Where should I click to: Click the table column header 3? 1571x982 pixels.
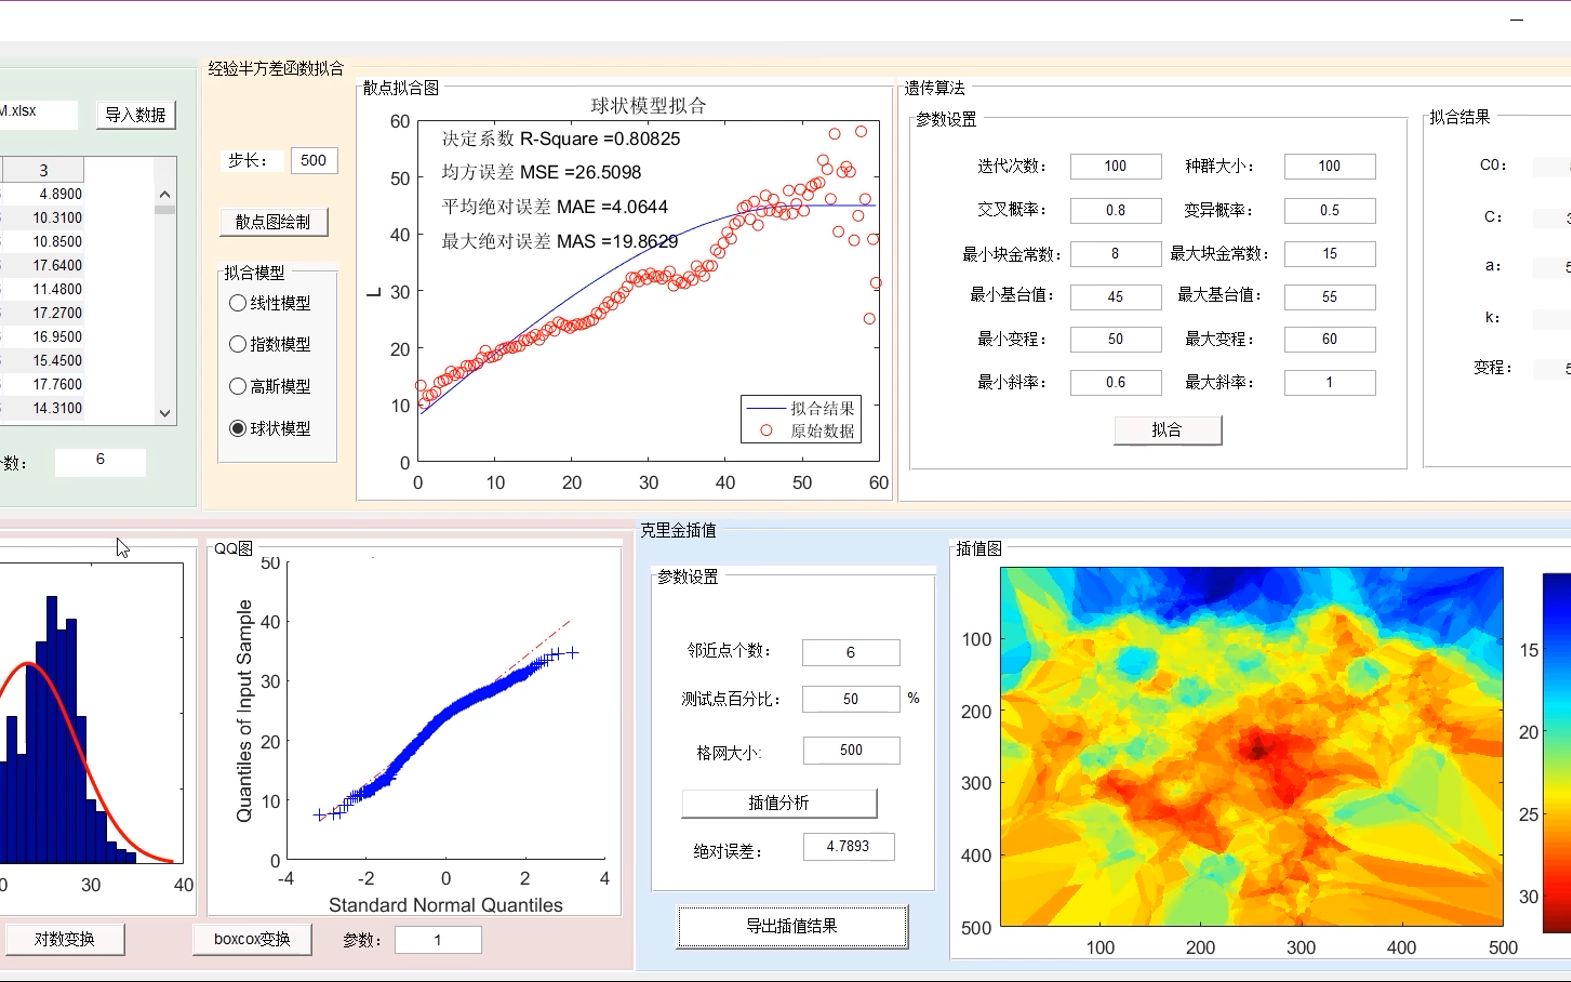point(43,170)
